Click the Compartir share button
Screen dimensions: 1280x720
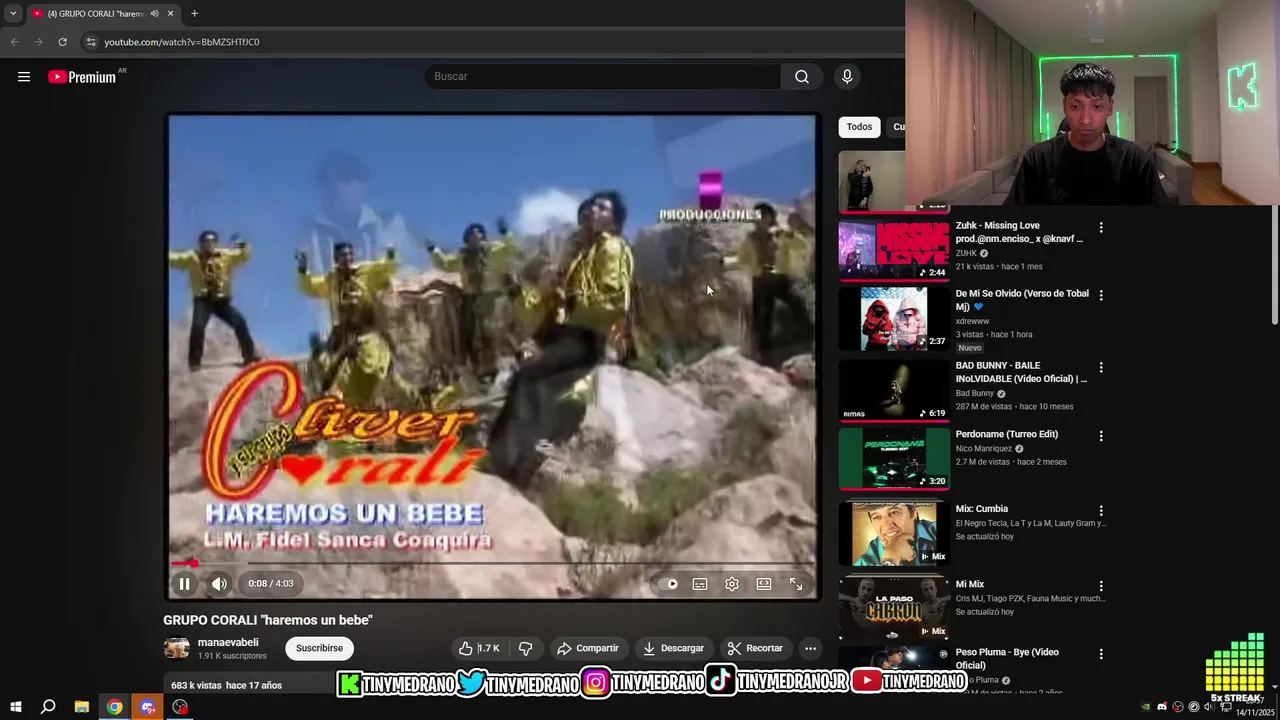coord(588,648)
